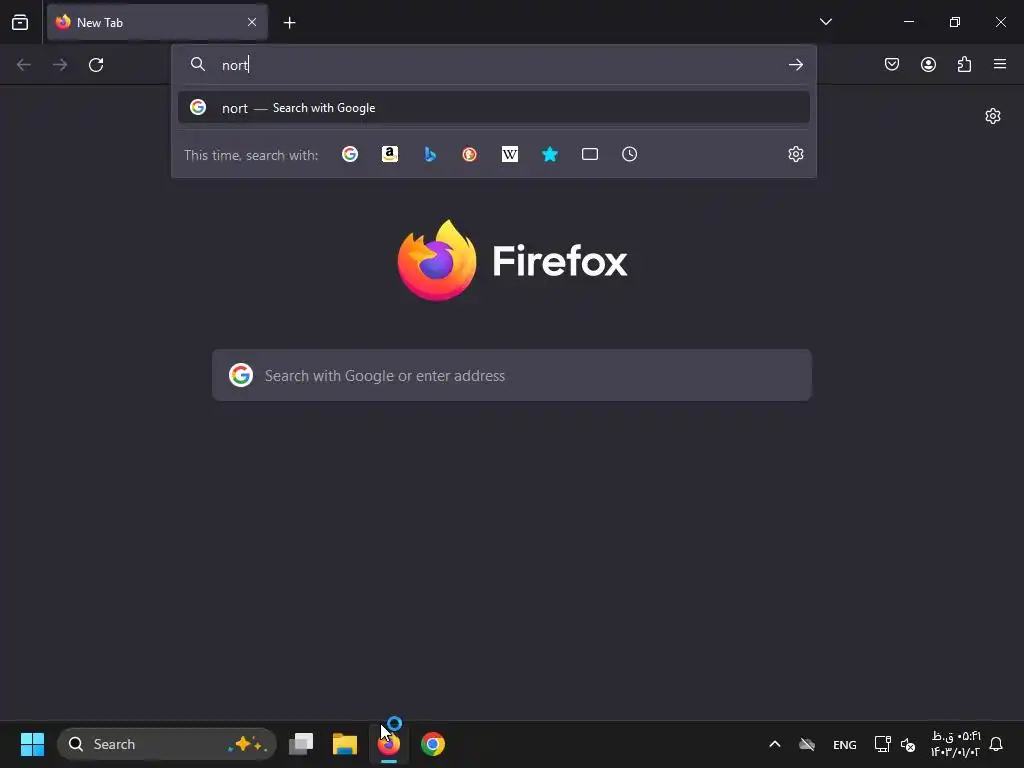Close the New Tab tab
Viewport: 1024px width, 768px height.
pyautogui.click(x=252, y=22)
